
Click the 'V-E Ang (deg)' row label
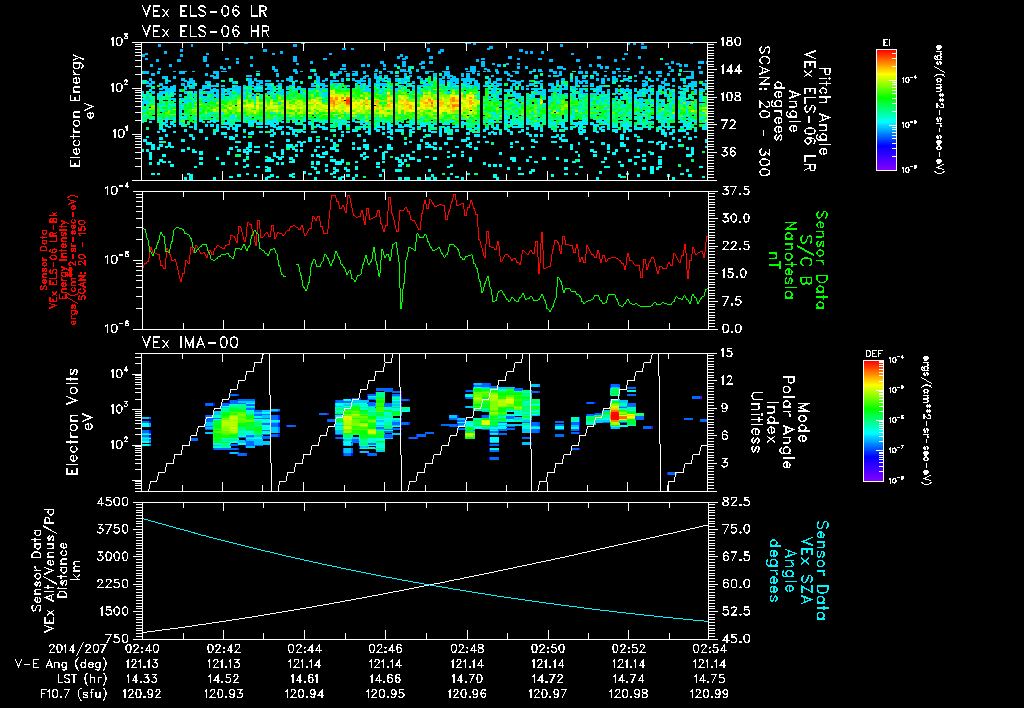tap(60, 664)
